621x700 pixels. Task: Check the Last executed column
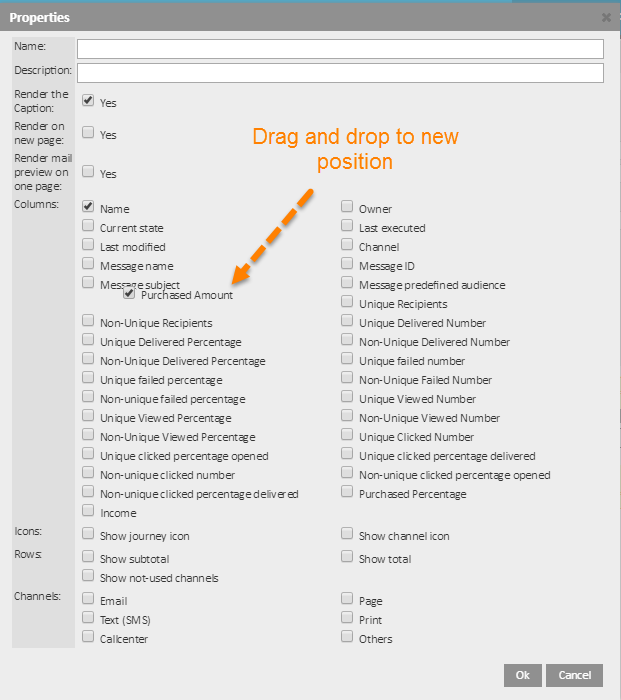point(347,227)
